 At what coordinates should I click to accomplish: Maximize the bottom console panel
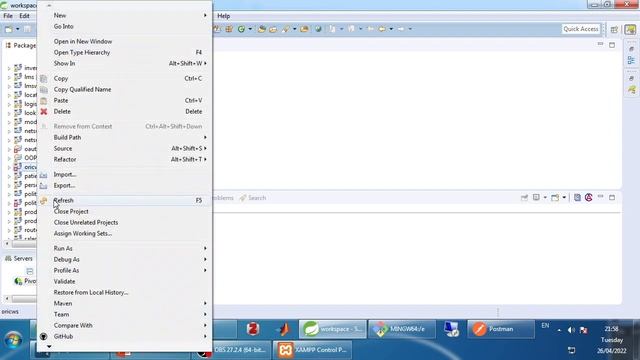coord(612,198)
